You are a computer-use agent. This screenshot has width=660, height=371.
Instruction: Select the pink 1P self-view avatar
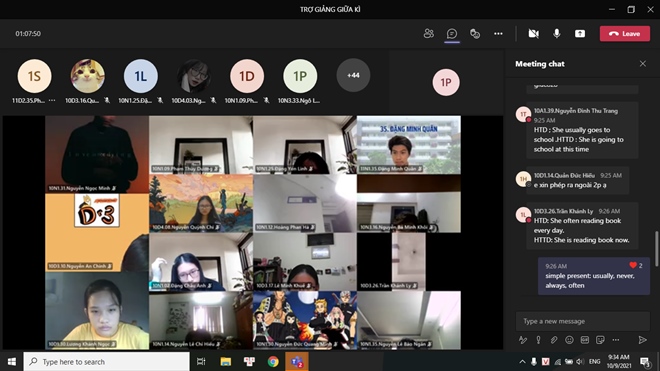[x=446, y=83]
